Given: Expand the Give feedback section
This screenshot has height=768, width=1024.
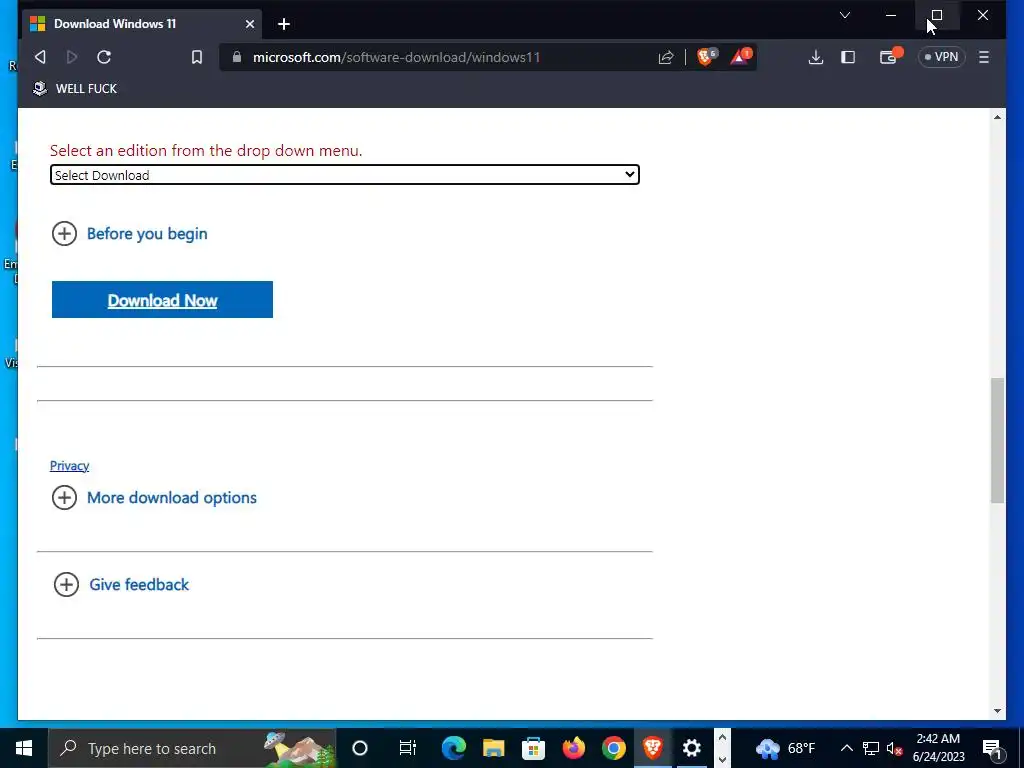Looking at the screenshot, I should coord(121,584).
